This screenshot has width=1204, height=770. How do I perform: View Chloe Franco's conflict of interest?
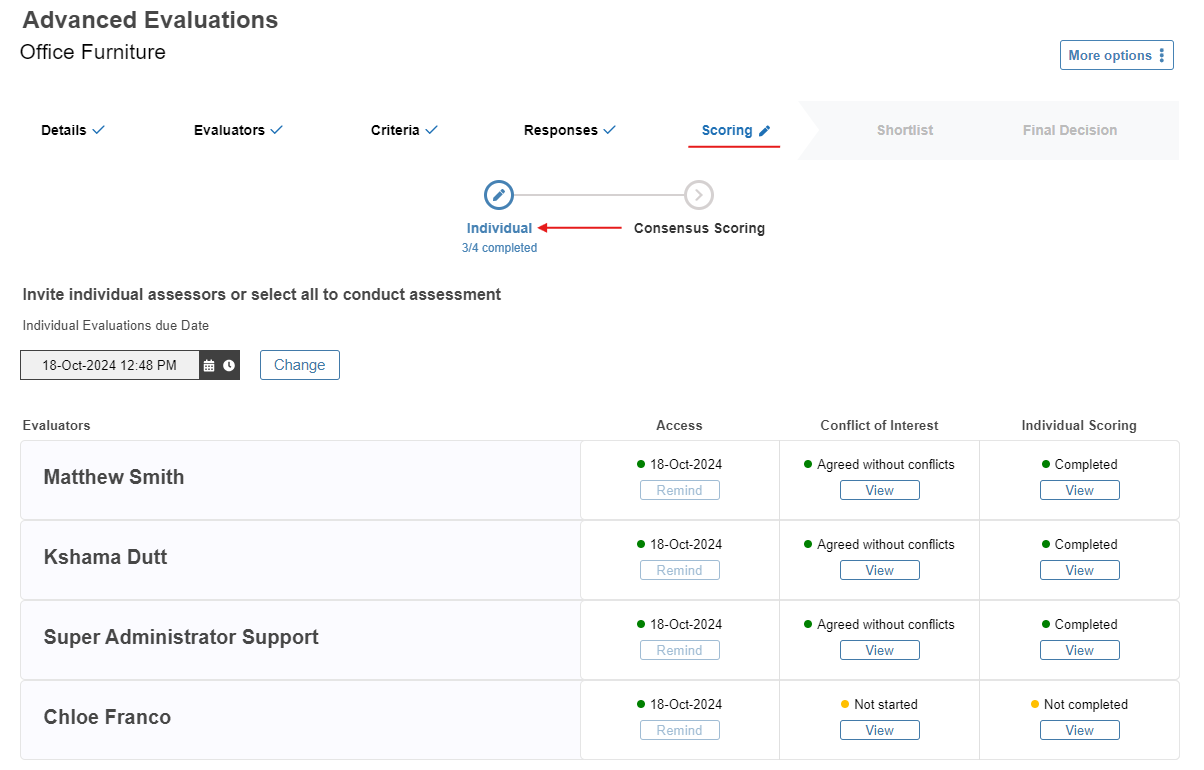[x=880, y=730]
